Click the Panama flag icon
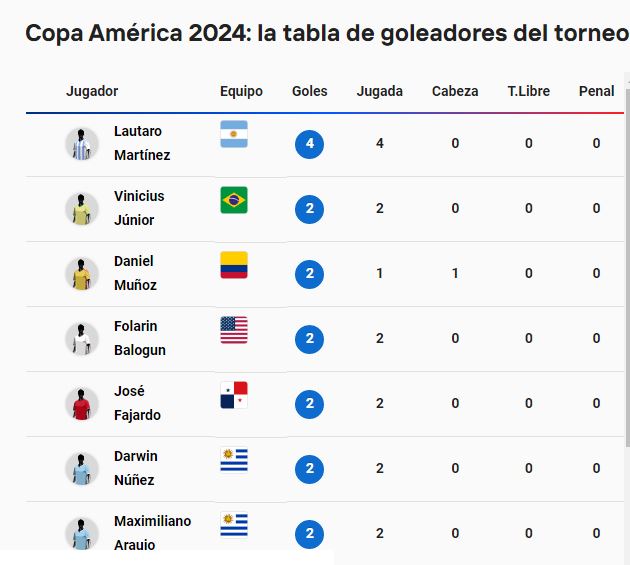The width and height of the screenshot is (630, 565). tap(234, 395)
